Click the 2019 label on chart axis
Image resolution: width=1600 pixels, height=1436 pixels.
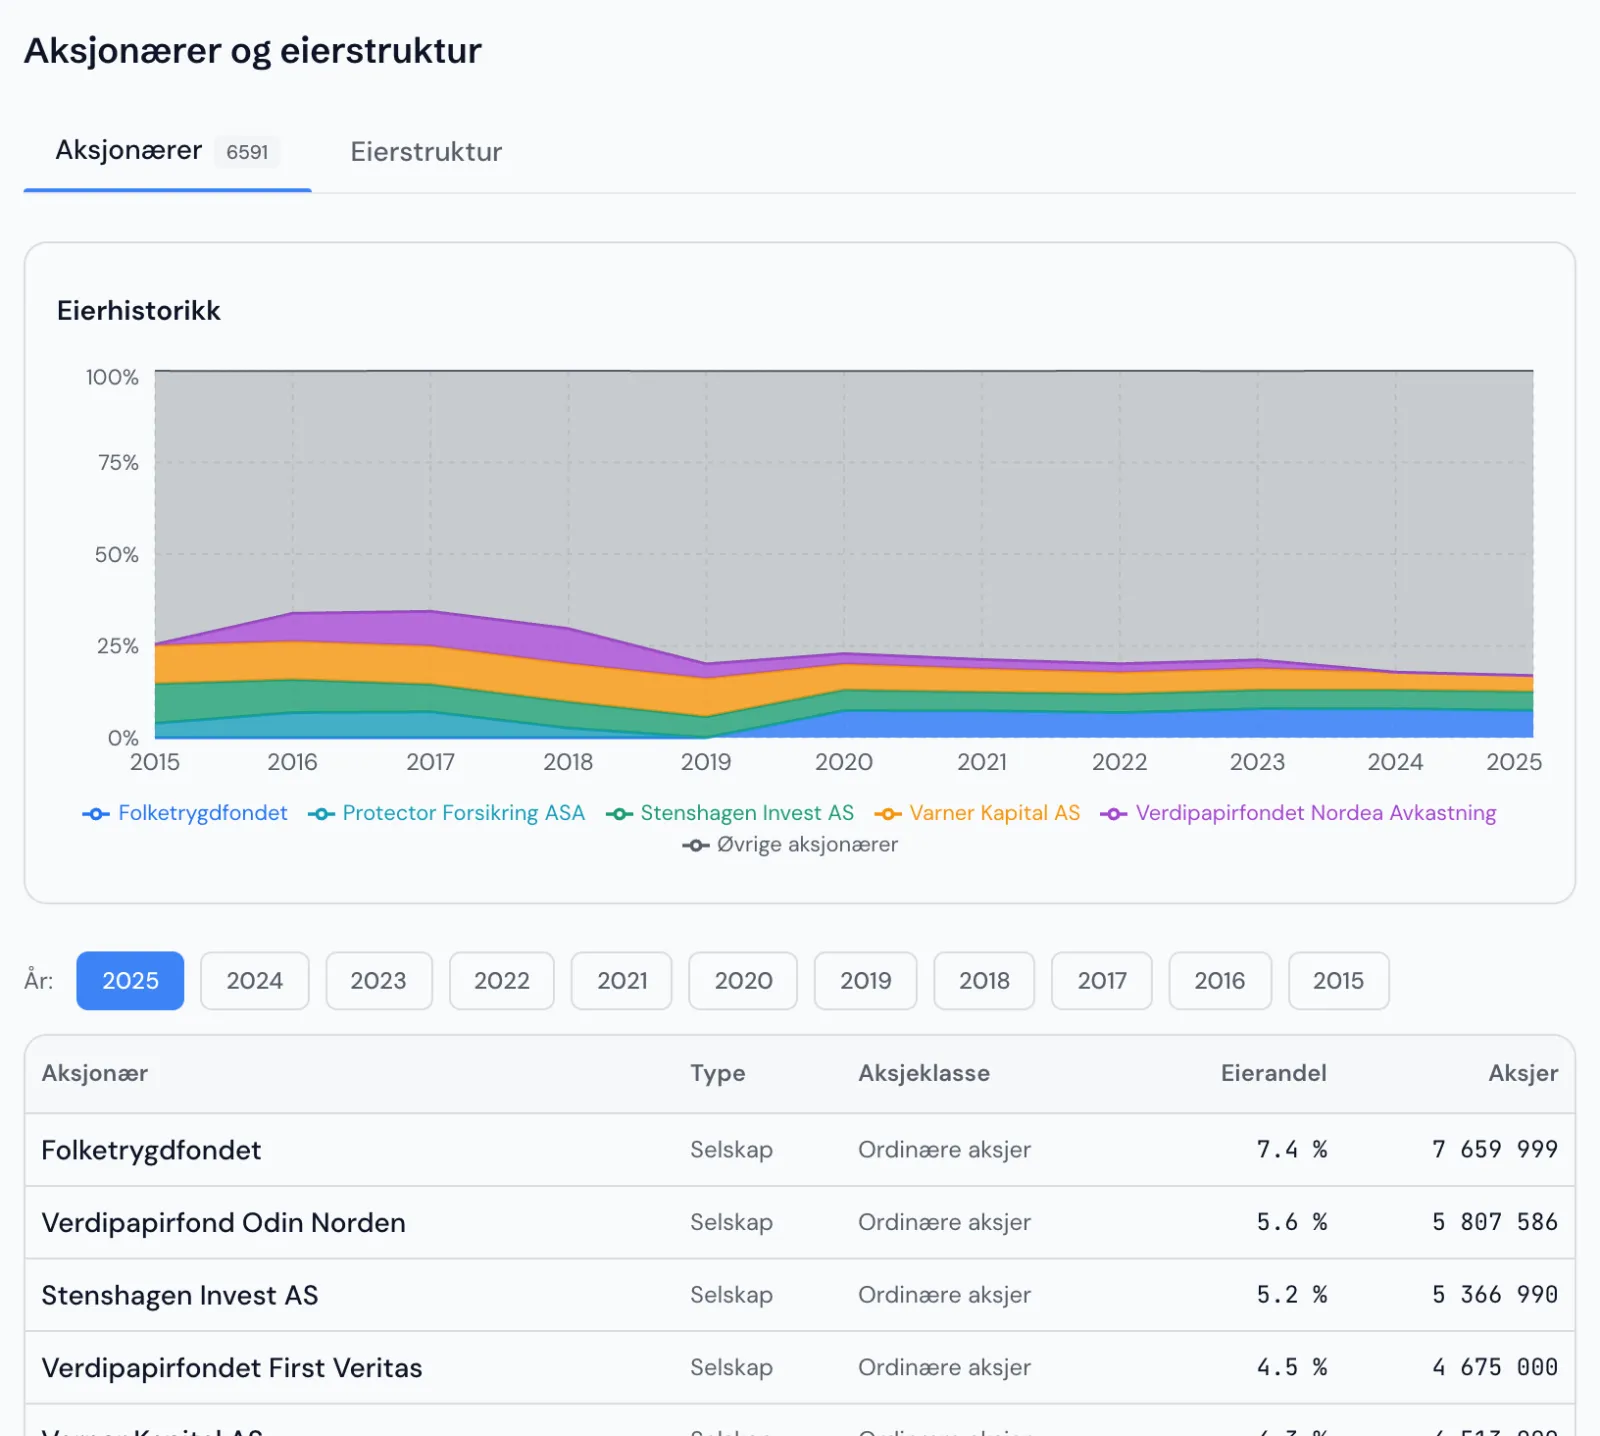(x=706, y=762)
